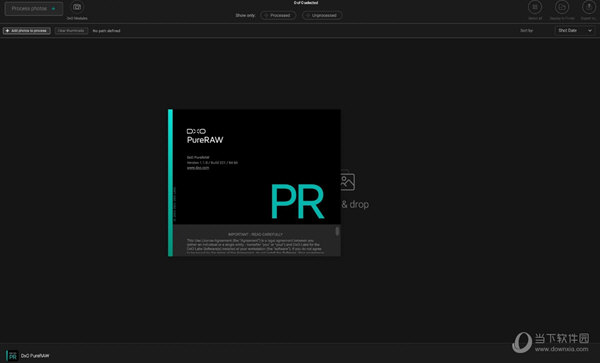Click the Select all icon
The width and height of the screenshot is (600, 363).
pyautogui.click(x=535, y=7)
